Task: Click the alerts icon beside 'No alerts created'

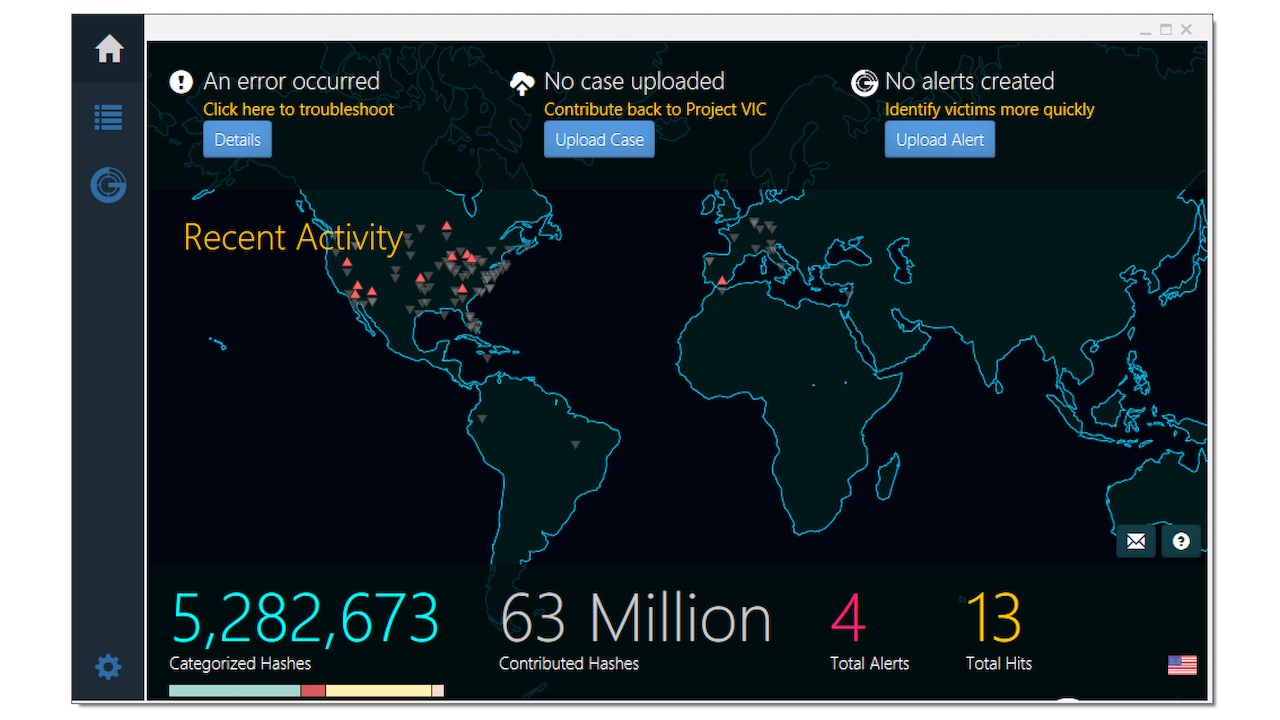Action: pos(864,84)
